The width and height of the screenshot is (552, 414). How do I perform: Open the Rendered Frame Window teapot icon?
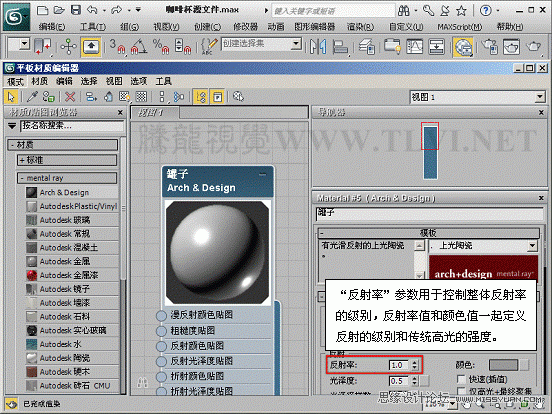[x=511, y=46]
